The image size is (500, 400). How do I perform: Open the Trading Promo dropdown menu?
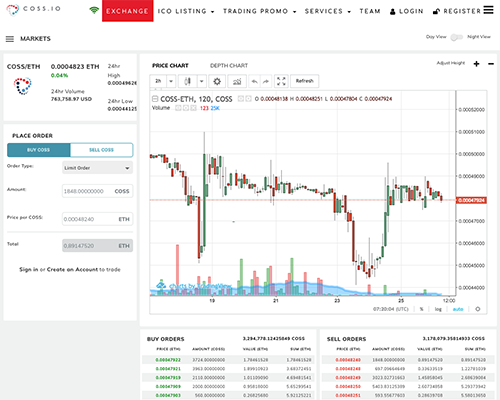pyautogui.click(x=259, y=11)
